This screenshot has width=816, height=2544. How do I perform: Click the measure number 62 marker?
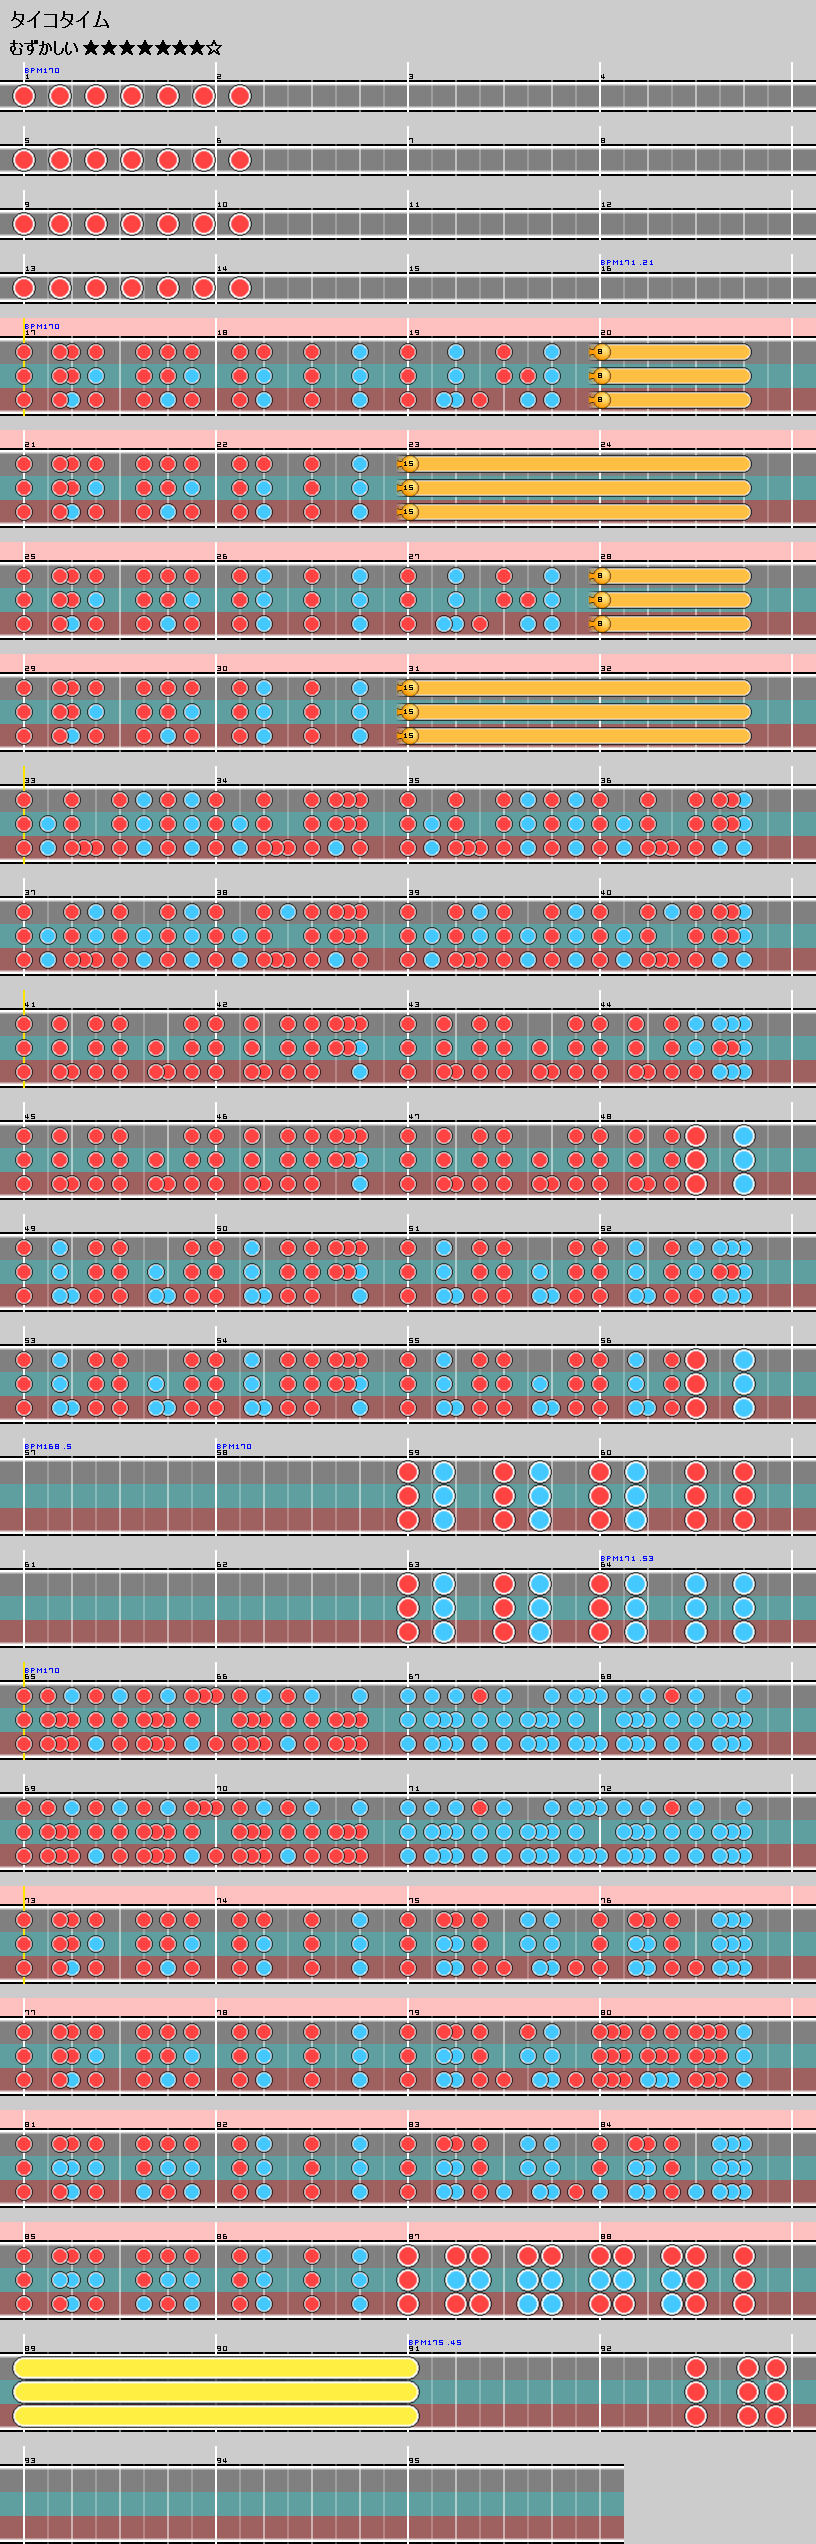point(222,1565)
